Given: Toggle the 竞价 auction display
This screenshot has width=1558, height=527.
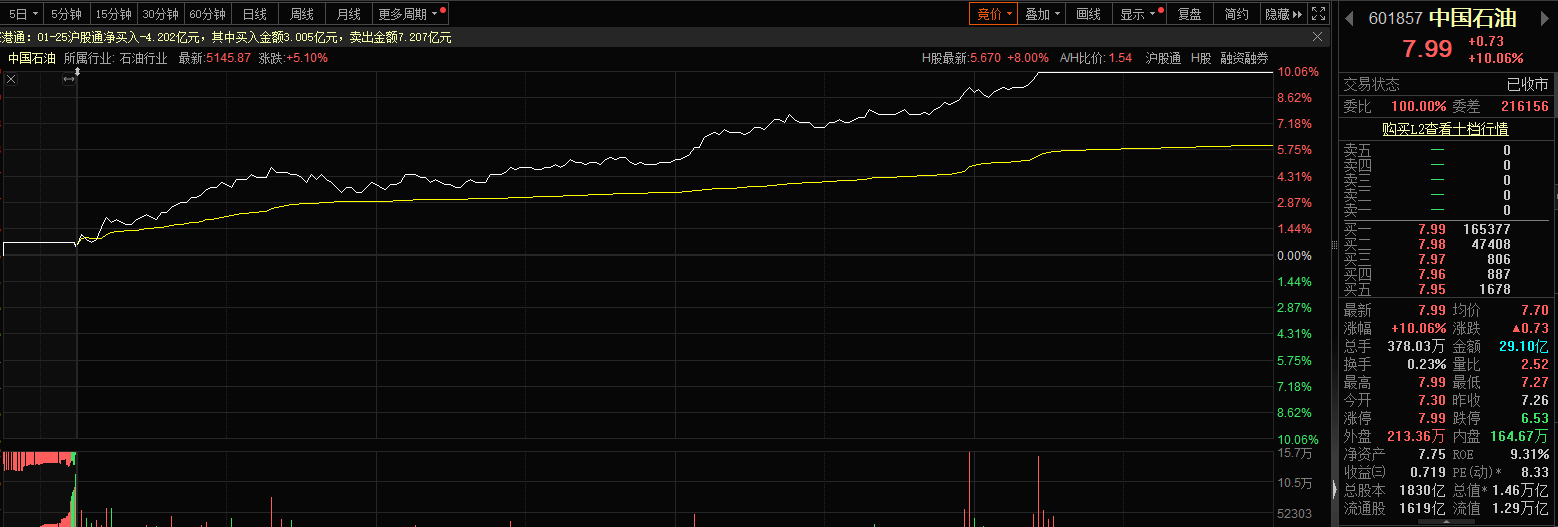Looking at the screenshot, I should [x=993, y=14].
